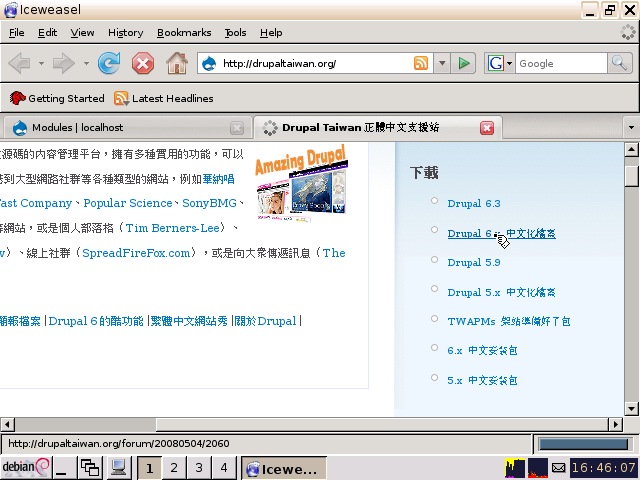Open the back history dropdown arrow
Image resolution: width=640 pixels, height=480 pixels.
41,63
